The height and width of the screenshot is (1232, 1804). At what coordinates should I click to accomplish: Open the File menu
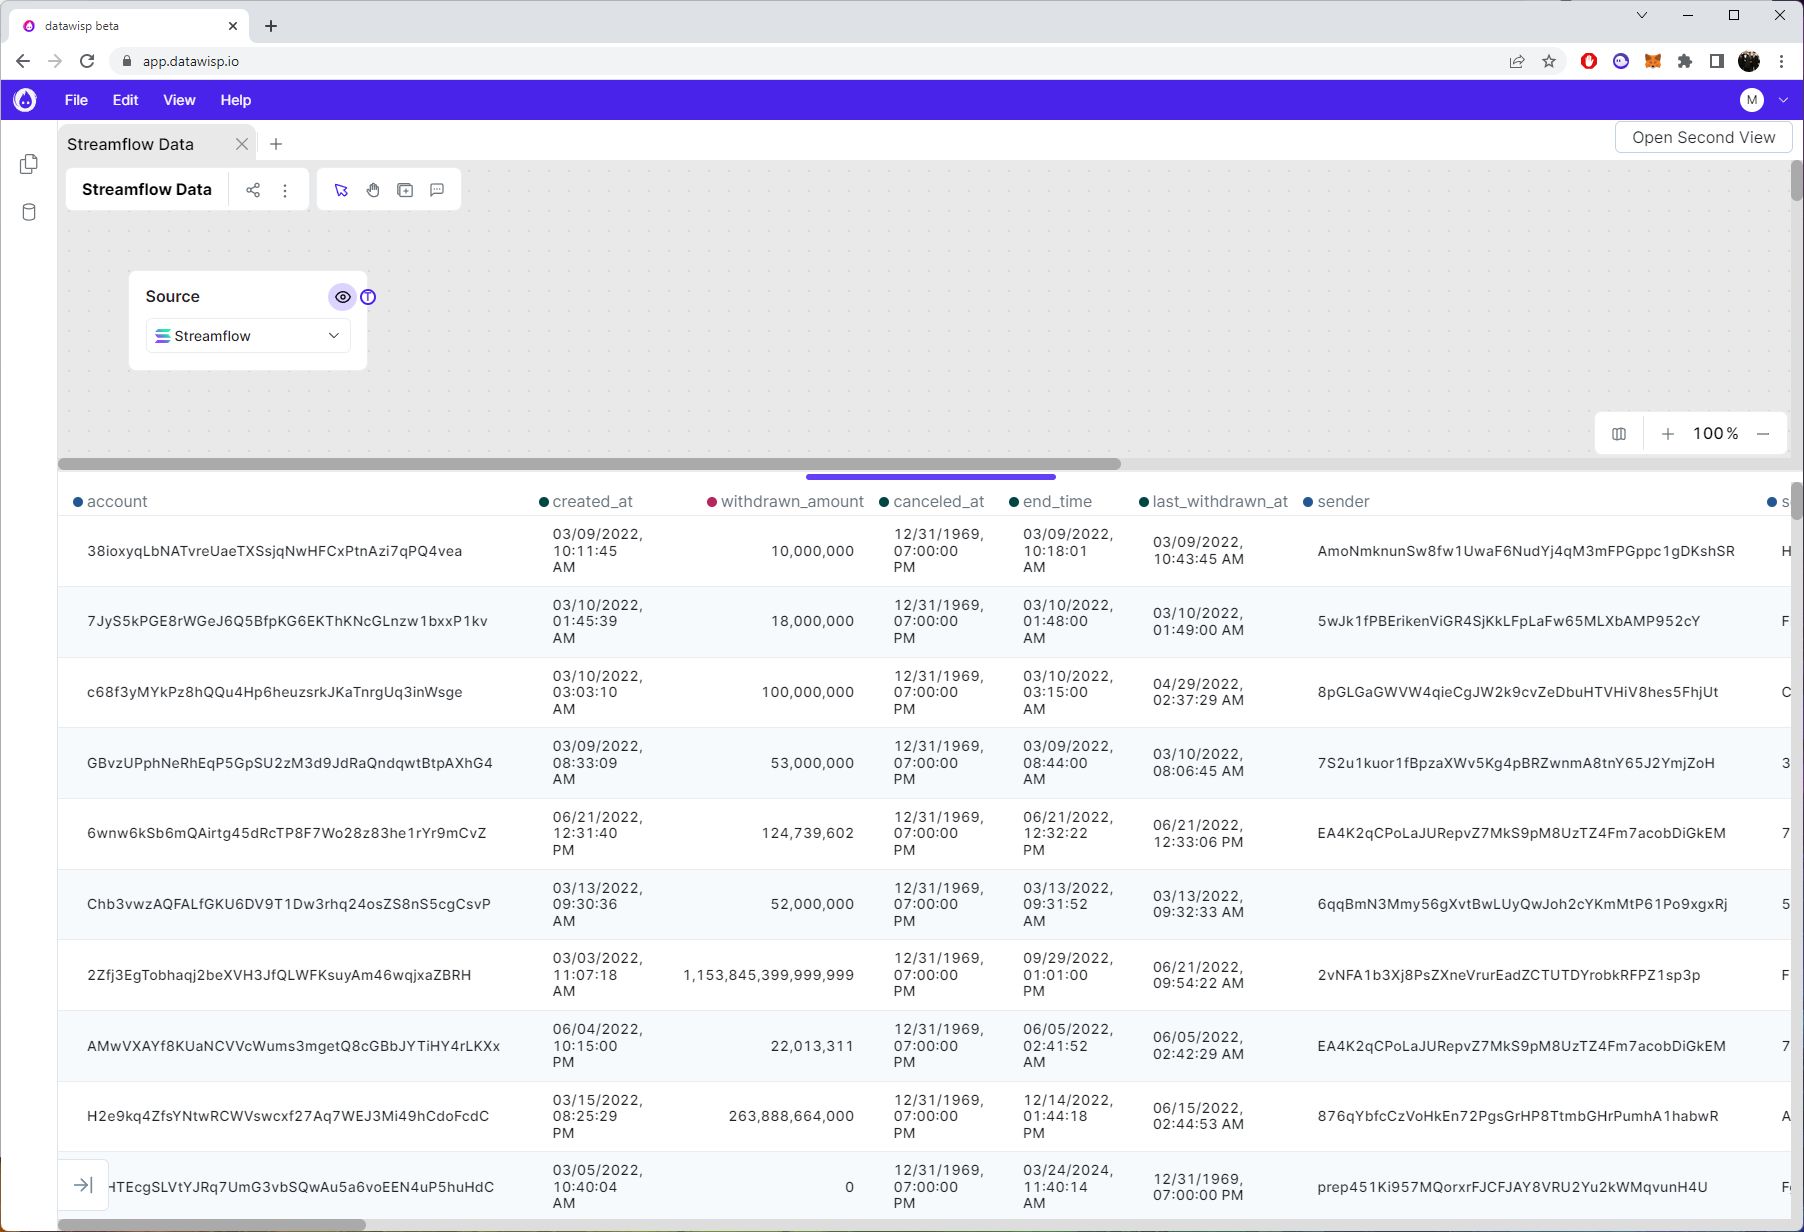click(x=76, y=100)
